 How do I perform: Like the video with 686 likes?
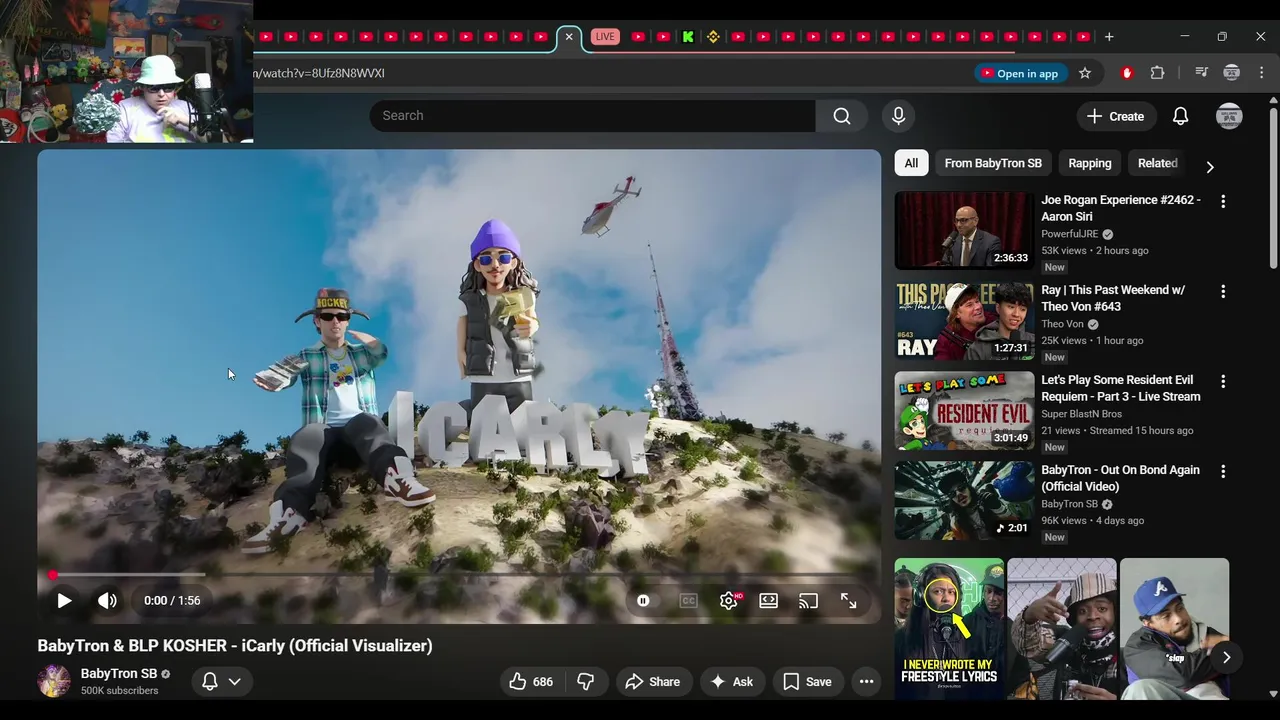pyautogui.click(x=531, y=682)
